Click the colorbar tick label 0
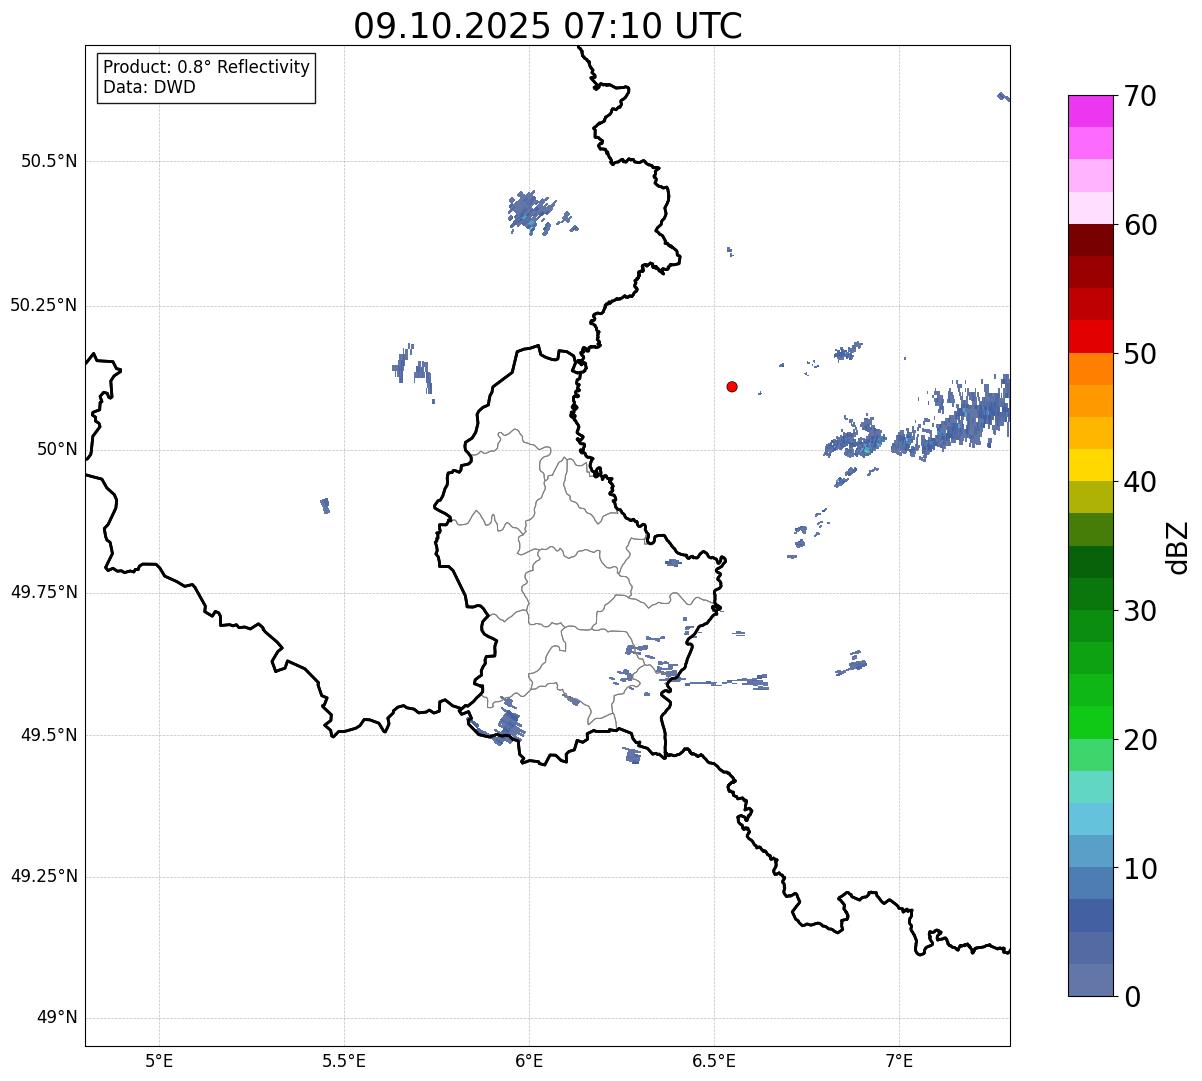1202x1081 pixels. [x=1132, y=997]
